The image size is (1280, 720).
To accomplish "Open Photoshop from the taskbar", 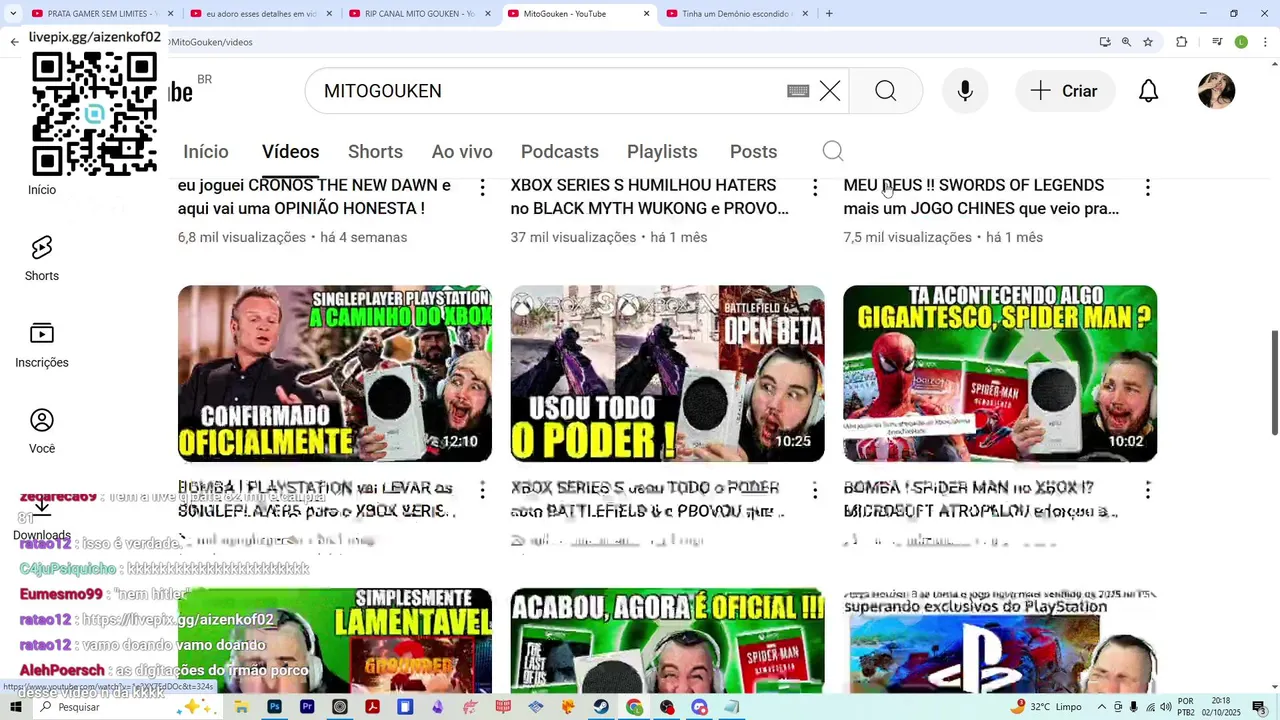I will [274, 707].
